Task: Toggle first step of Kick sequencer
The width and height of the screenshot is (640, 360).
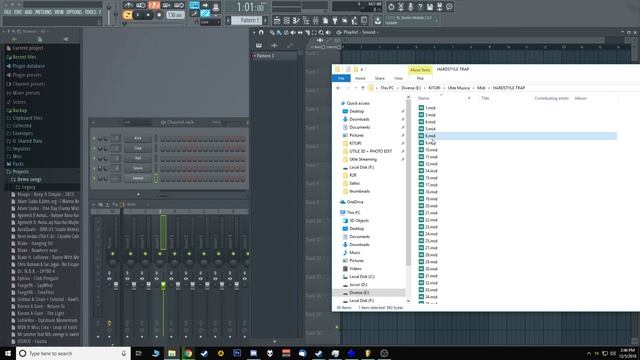Action: click(x=162, y=139)
